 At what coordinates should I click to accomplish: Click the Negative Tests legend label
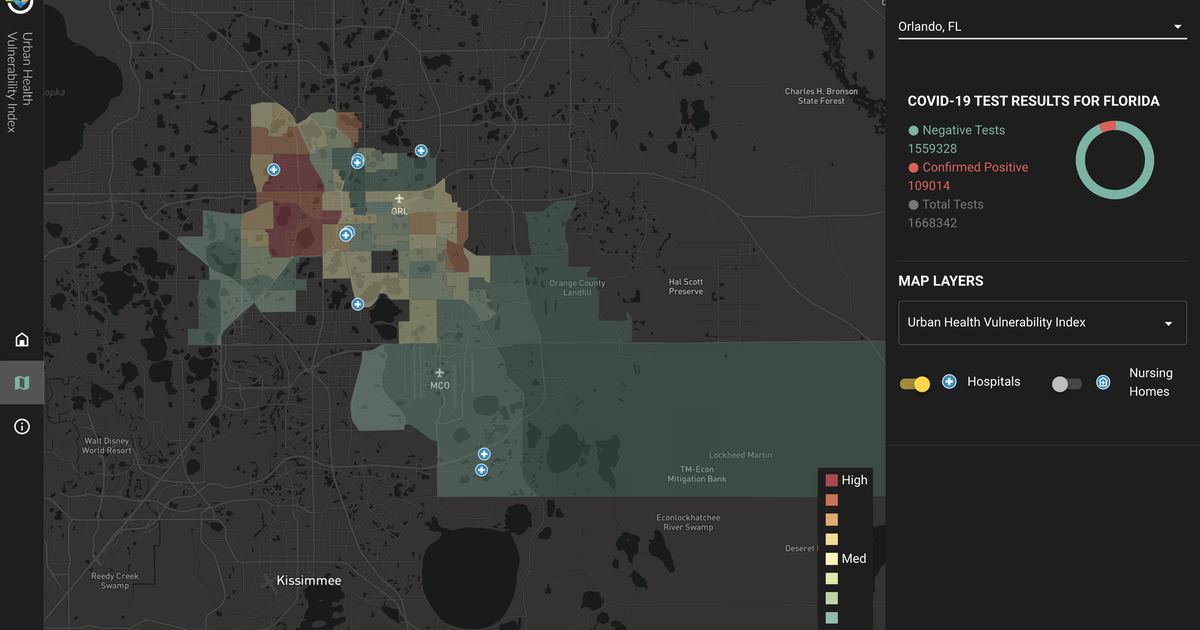click(964, 130)
